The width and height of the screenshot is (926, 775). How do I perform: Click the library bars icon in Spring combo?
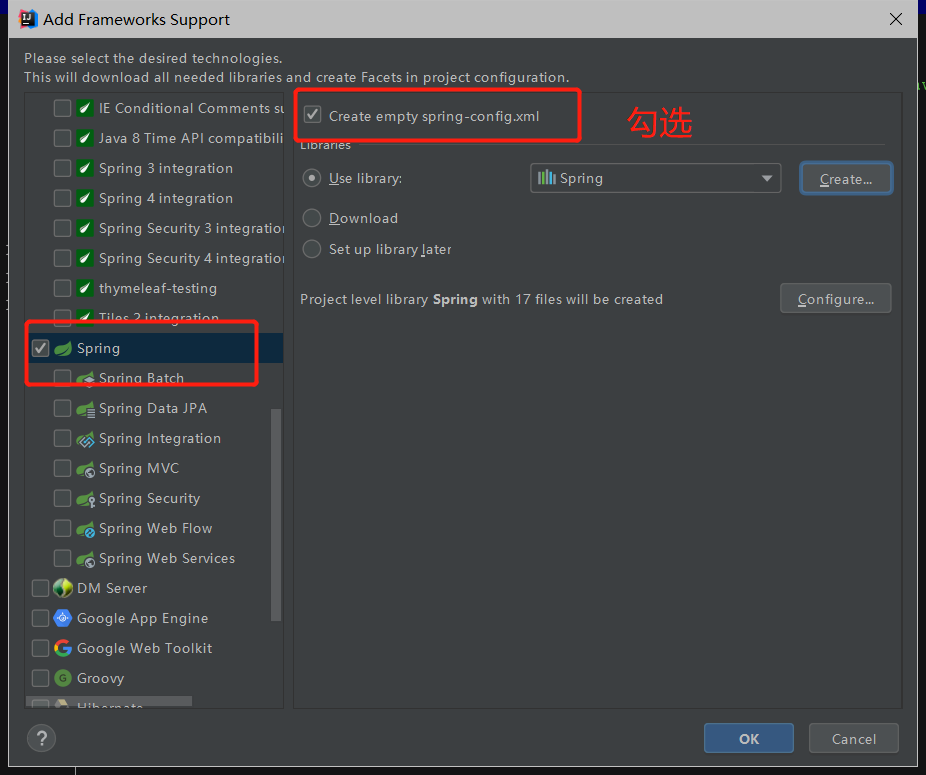click(547, 177)
